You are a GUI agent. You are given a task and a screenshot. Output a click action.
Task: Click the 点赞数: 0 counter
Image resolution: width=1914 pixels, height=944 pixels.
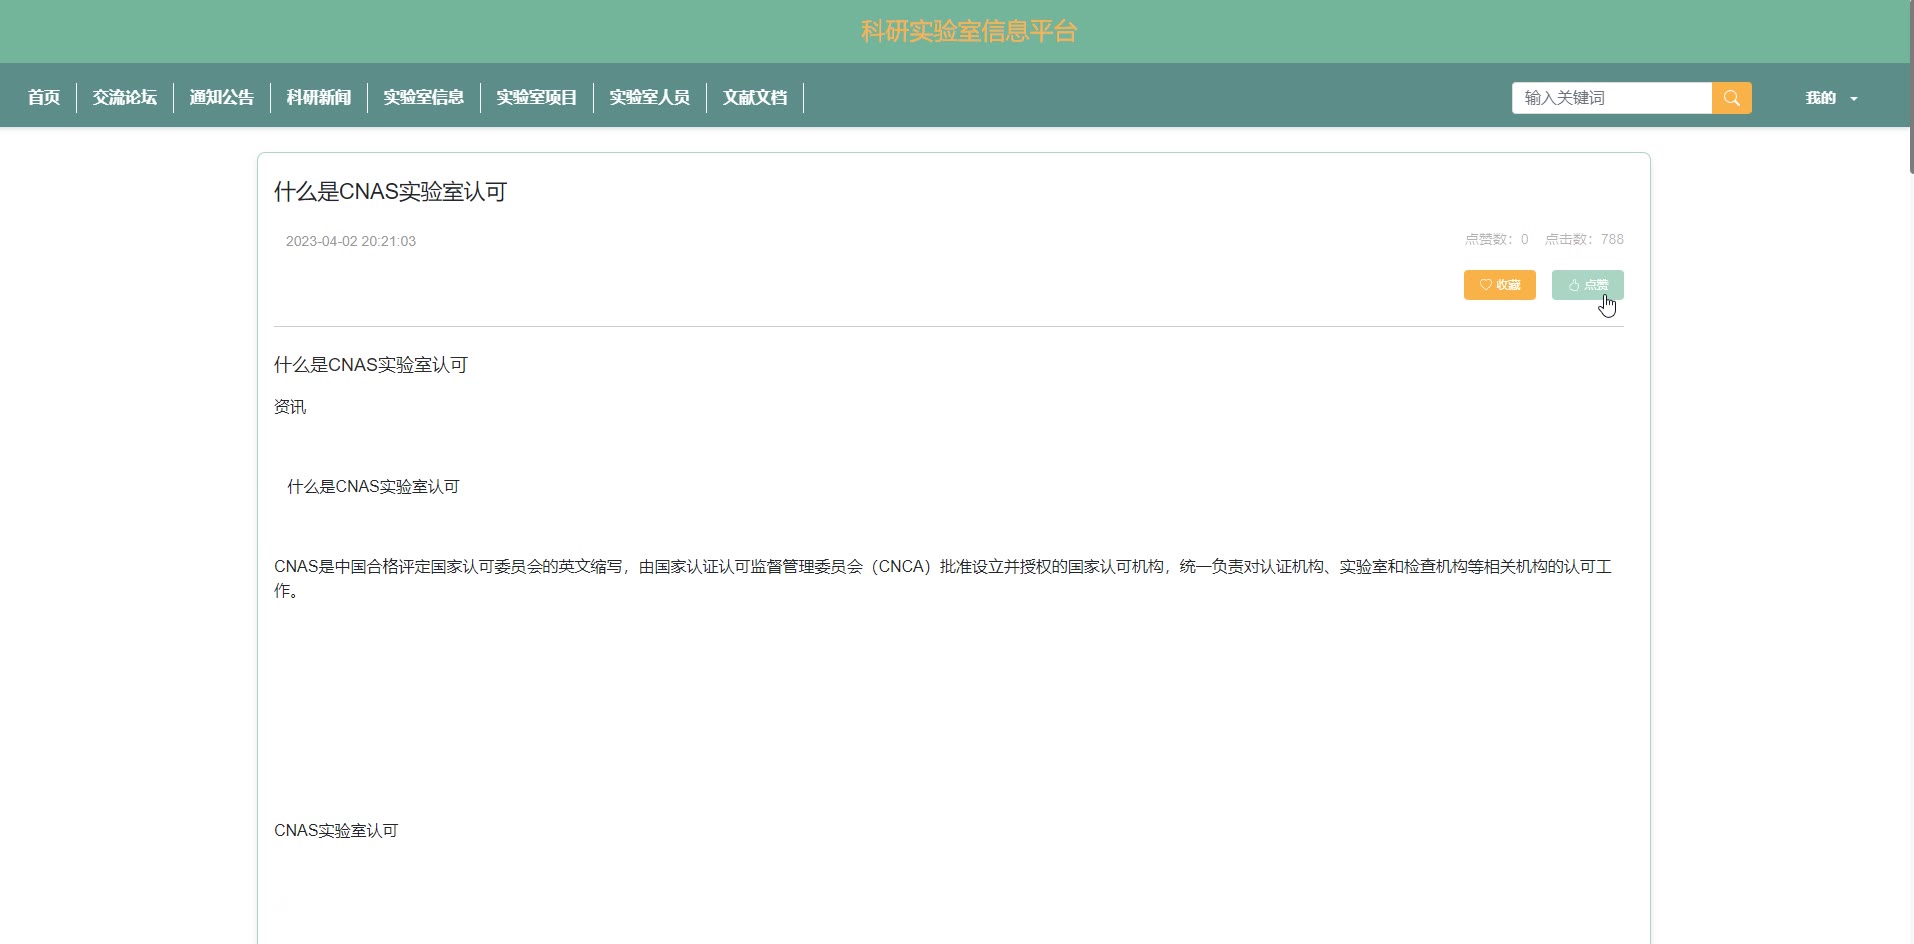click(x=1496, y=239)
